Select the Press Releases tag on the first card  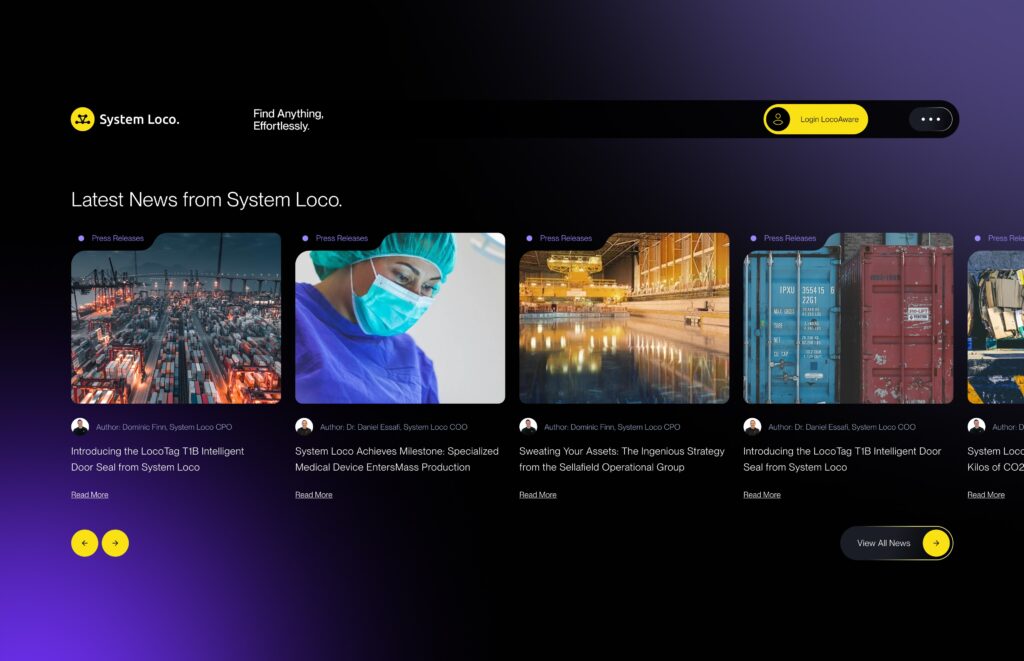110,238
